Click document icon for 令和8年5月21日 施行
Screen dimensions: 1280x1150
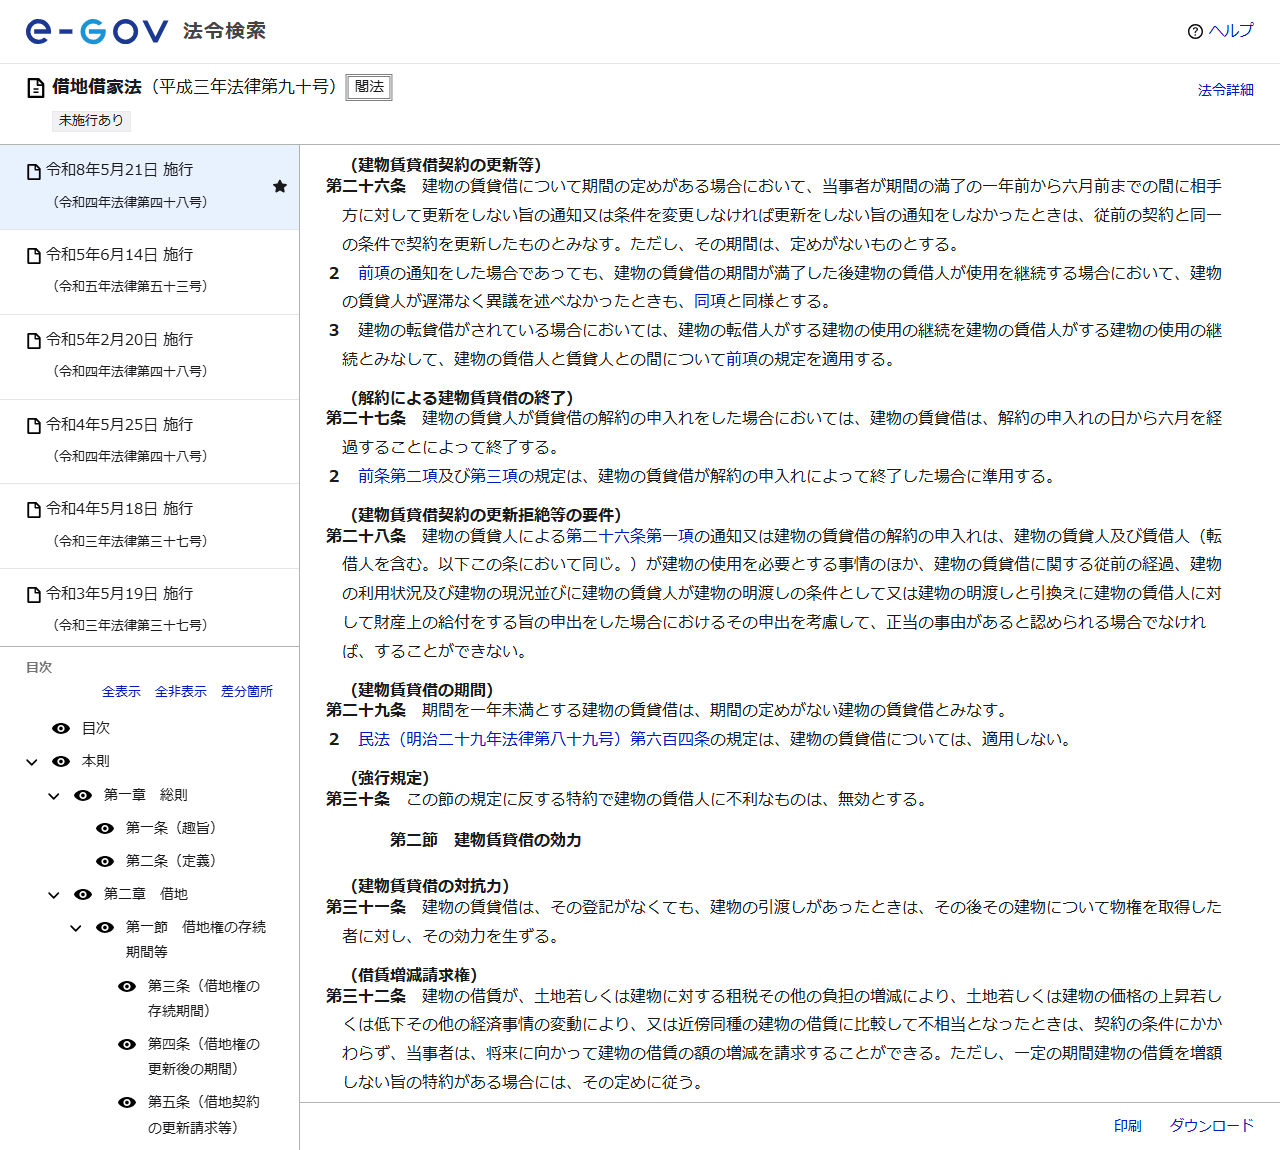click(34, 171)
